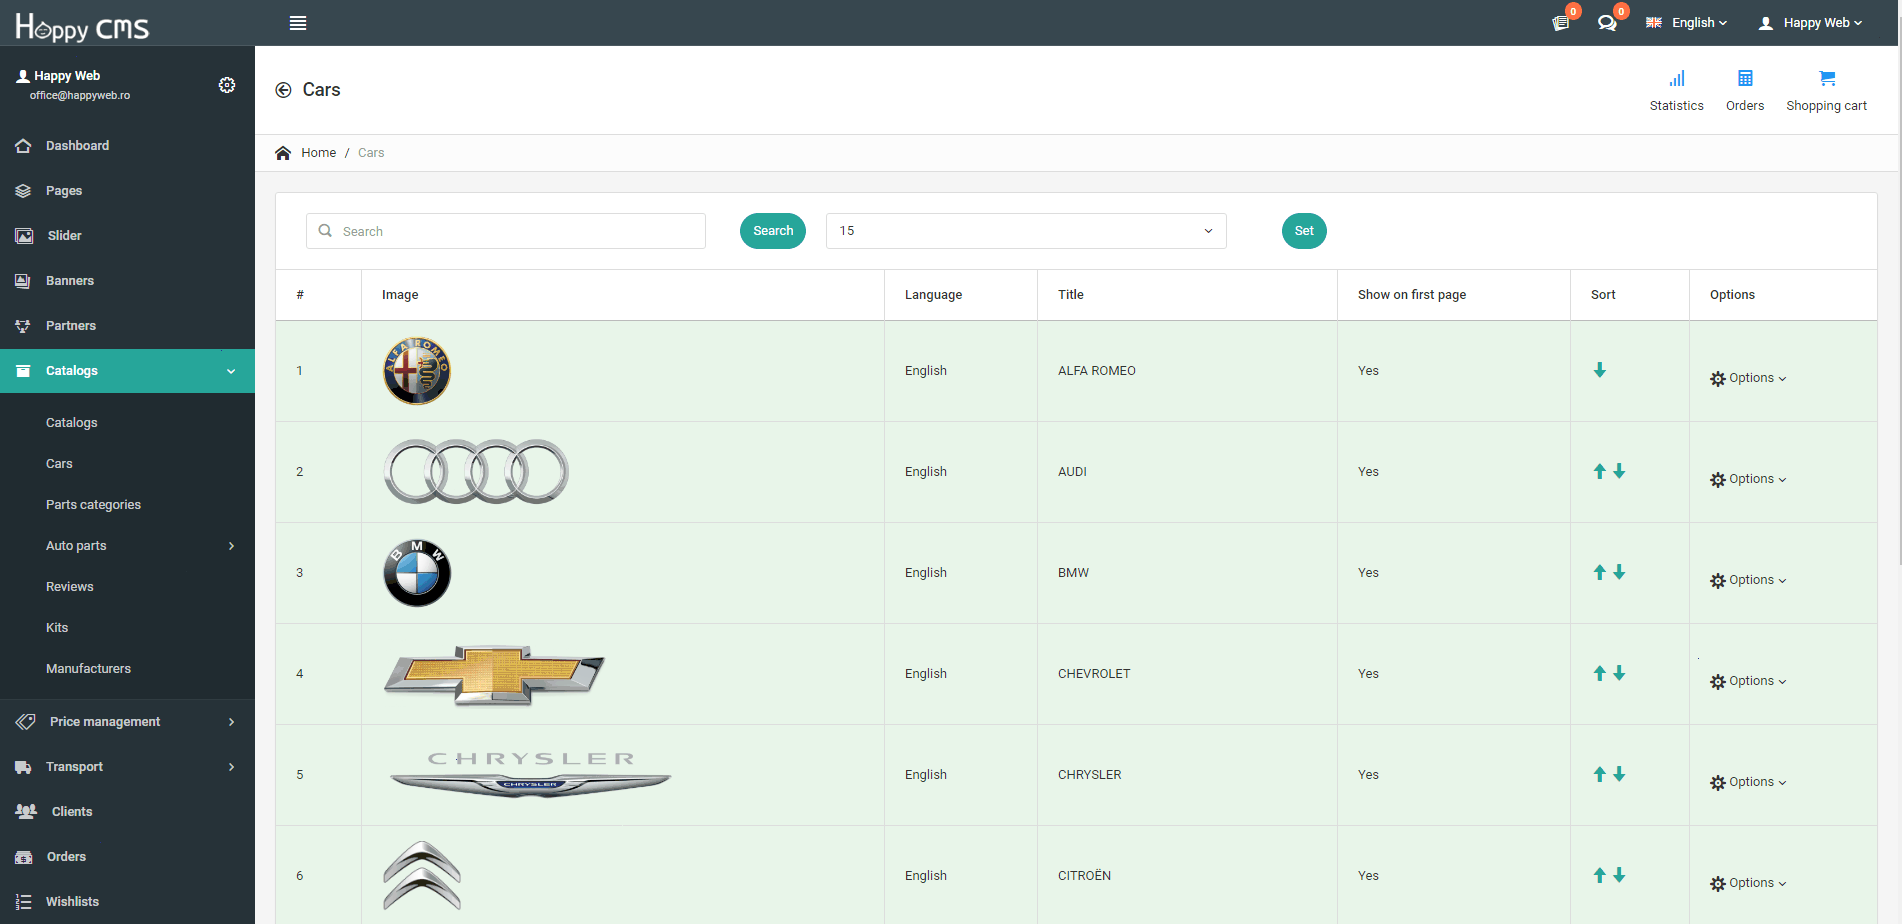The width and height of the screenshot is (1902, 924).
Task: Select Reviews submenu item
Action: click(70, 587)
